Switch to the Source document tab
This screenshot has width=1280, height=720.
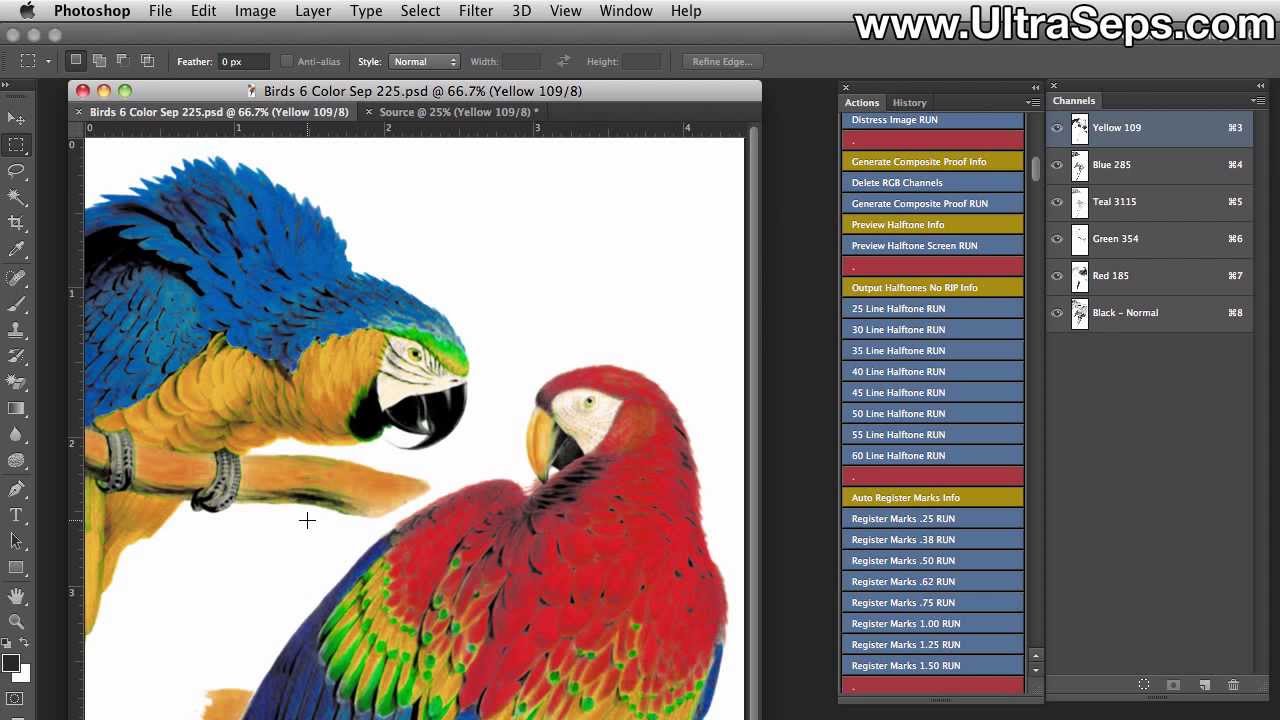(458, 112)
